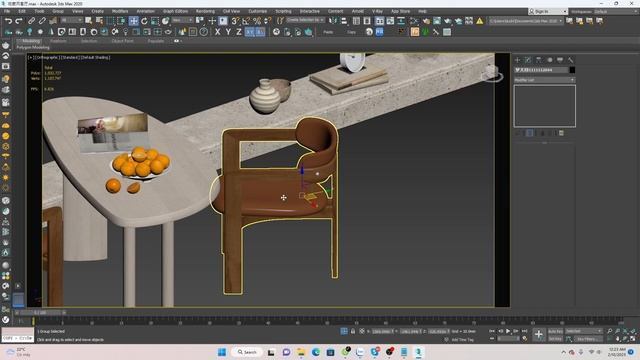
Task: Toggle the Angle Snap button
Action: coord(246,21)
